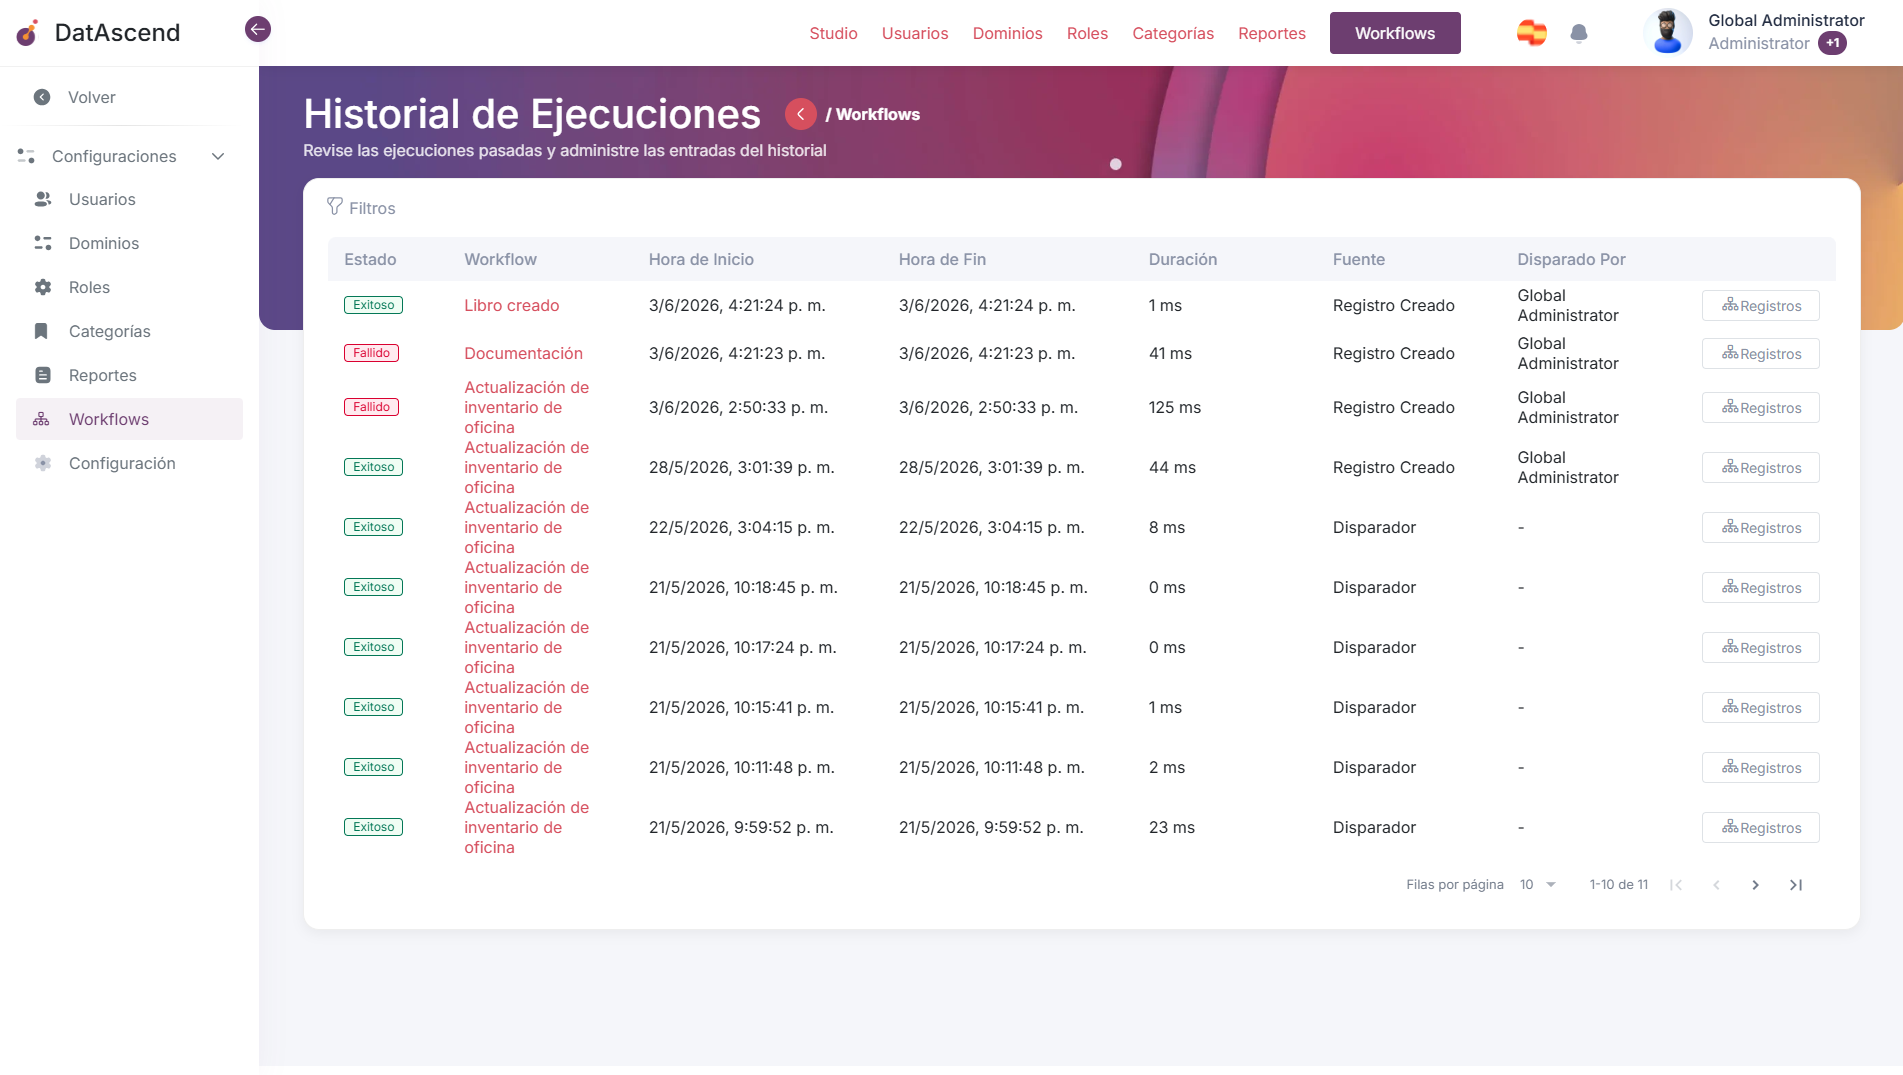Screen dimensions: 1903x1075
Task: Go to next page of results
Action: point(1755,884)
